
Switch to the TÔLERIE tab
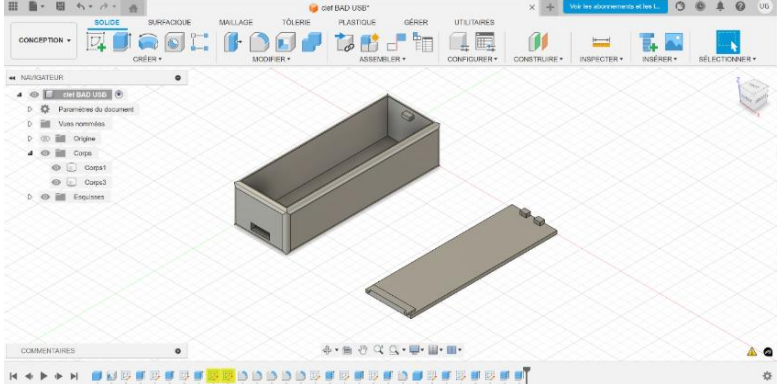[296, 22]
